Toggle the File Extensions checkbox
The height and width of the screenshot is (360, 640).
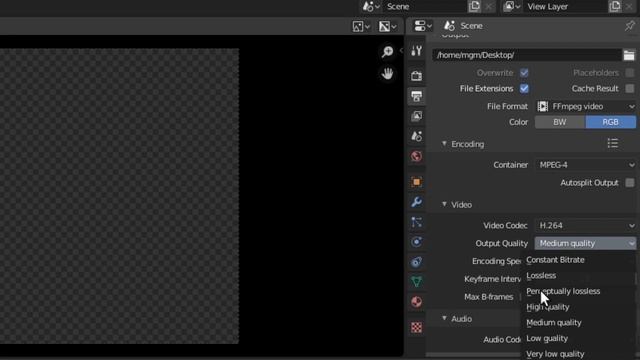524,89
